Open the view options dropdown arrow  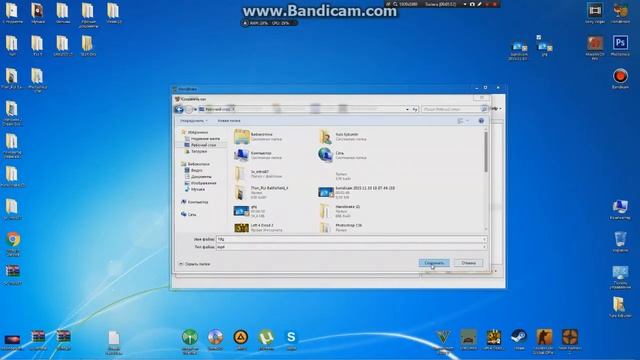pos(468,121)
